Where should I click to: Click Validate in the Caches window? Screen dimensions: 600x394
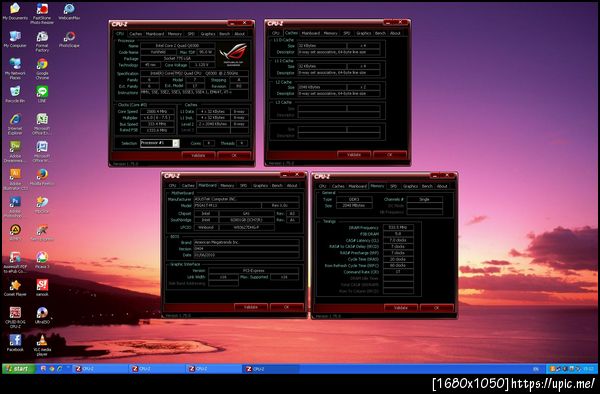(354, 155)
